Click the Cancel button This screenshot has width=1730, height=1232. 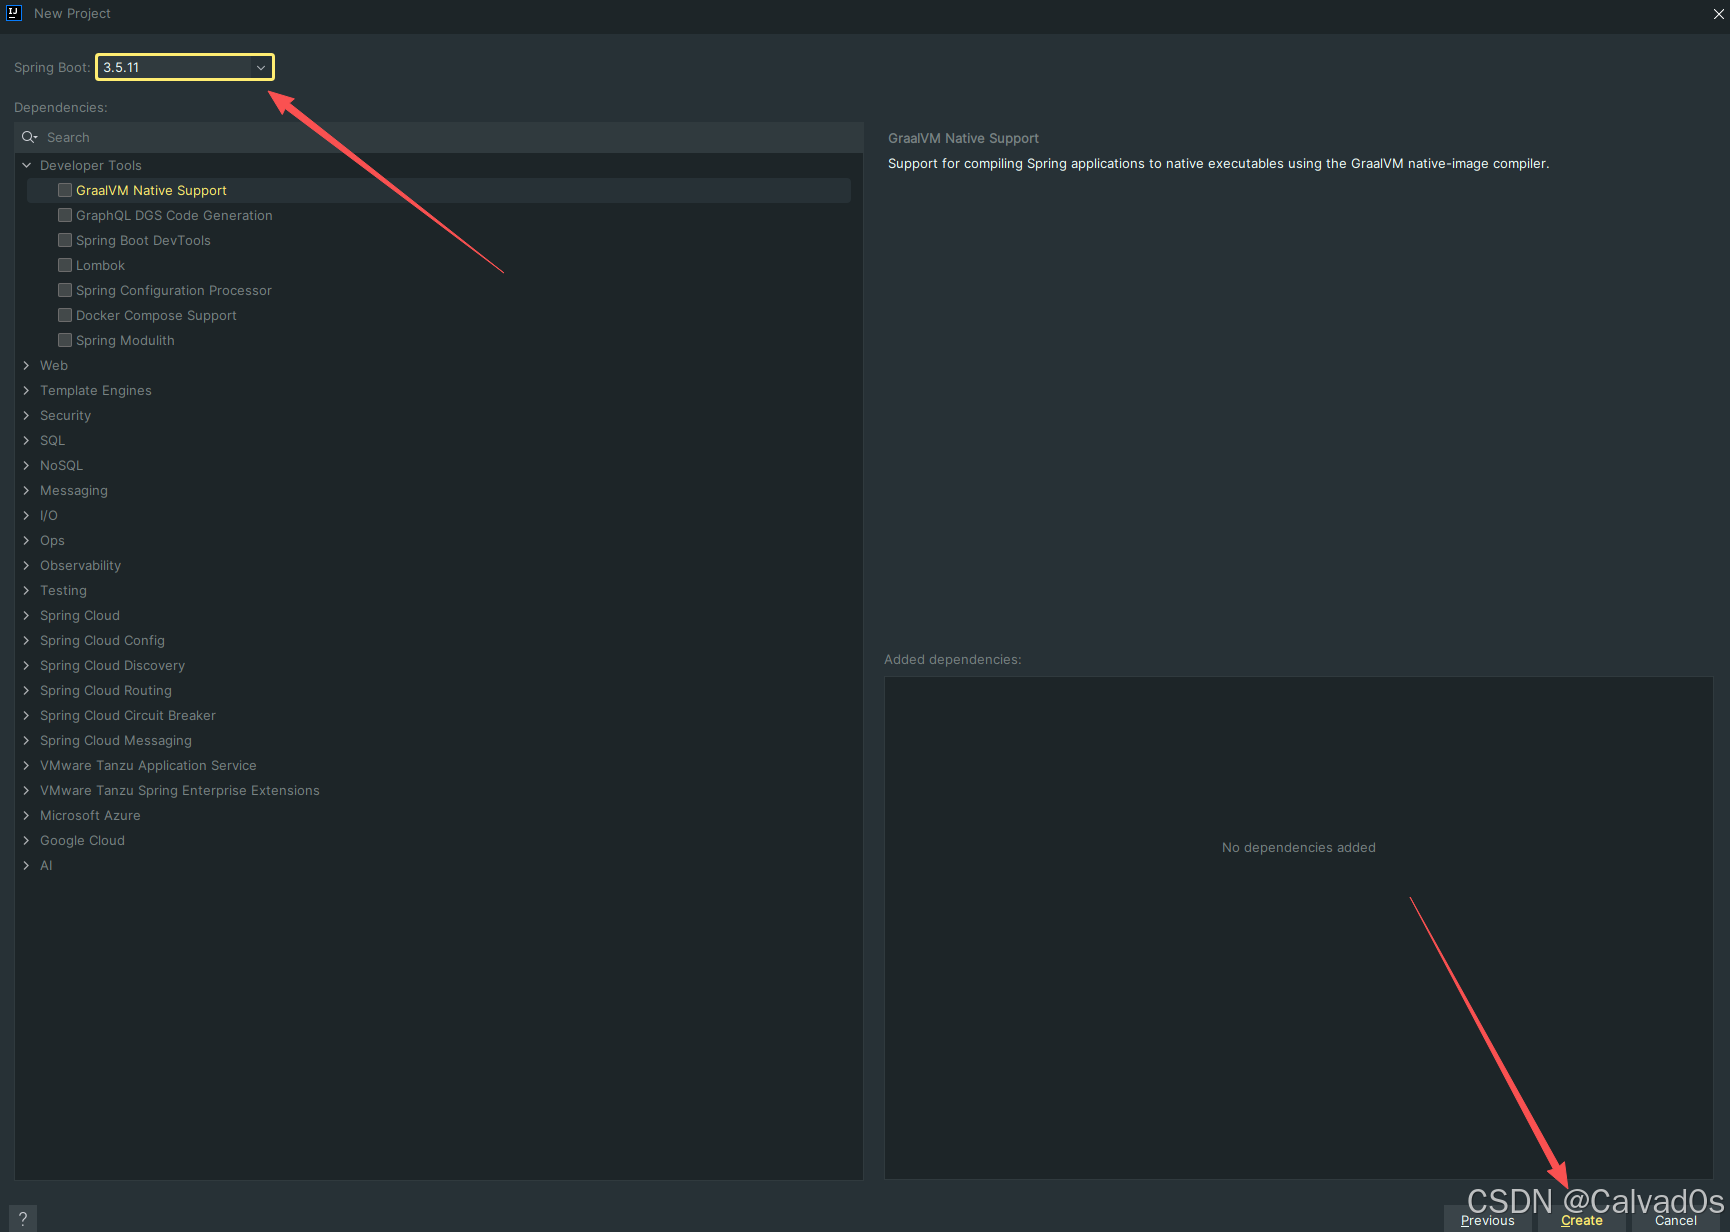[1675, 1220]
